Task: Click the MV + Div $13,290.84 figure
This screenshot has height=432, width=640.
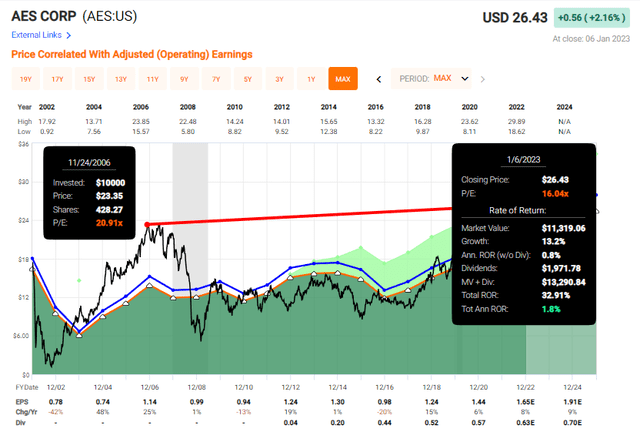Action: pos(563,282)
